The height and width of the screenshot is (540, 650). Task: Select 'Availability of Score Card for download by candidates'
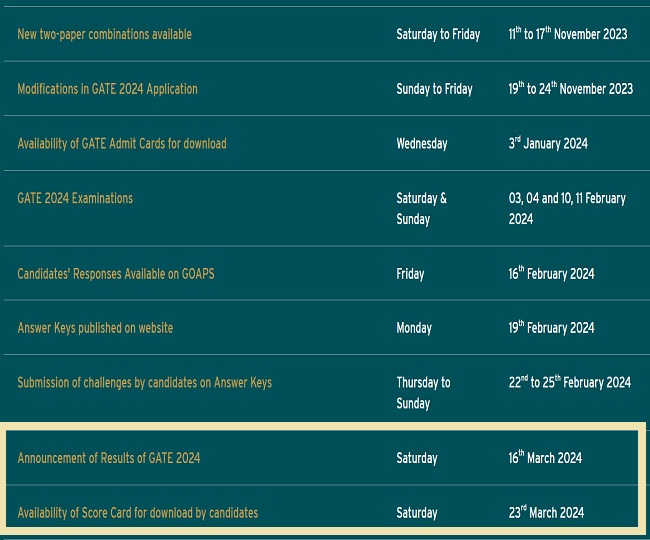137,513
